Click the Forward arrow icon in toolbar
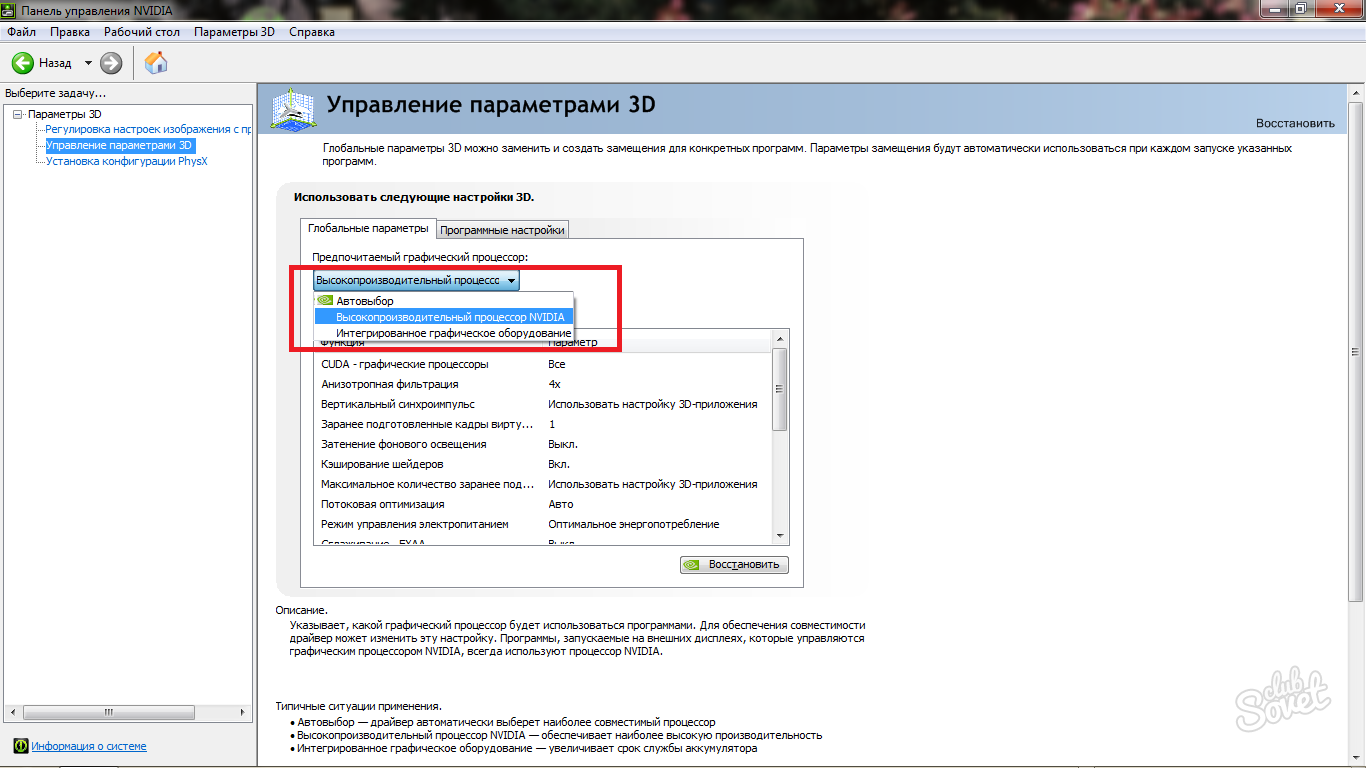1366x768 pixels. (111, 63)
